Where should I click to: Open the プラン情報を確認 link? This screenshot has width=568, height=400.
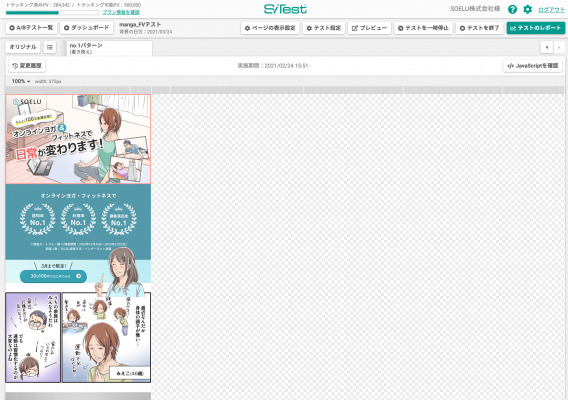click(121, 12)
